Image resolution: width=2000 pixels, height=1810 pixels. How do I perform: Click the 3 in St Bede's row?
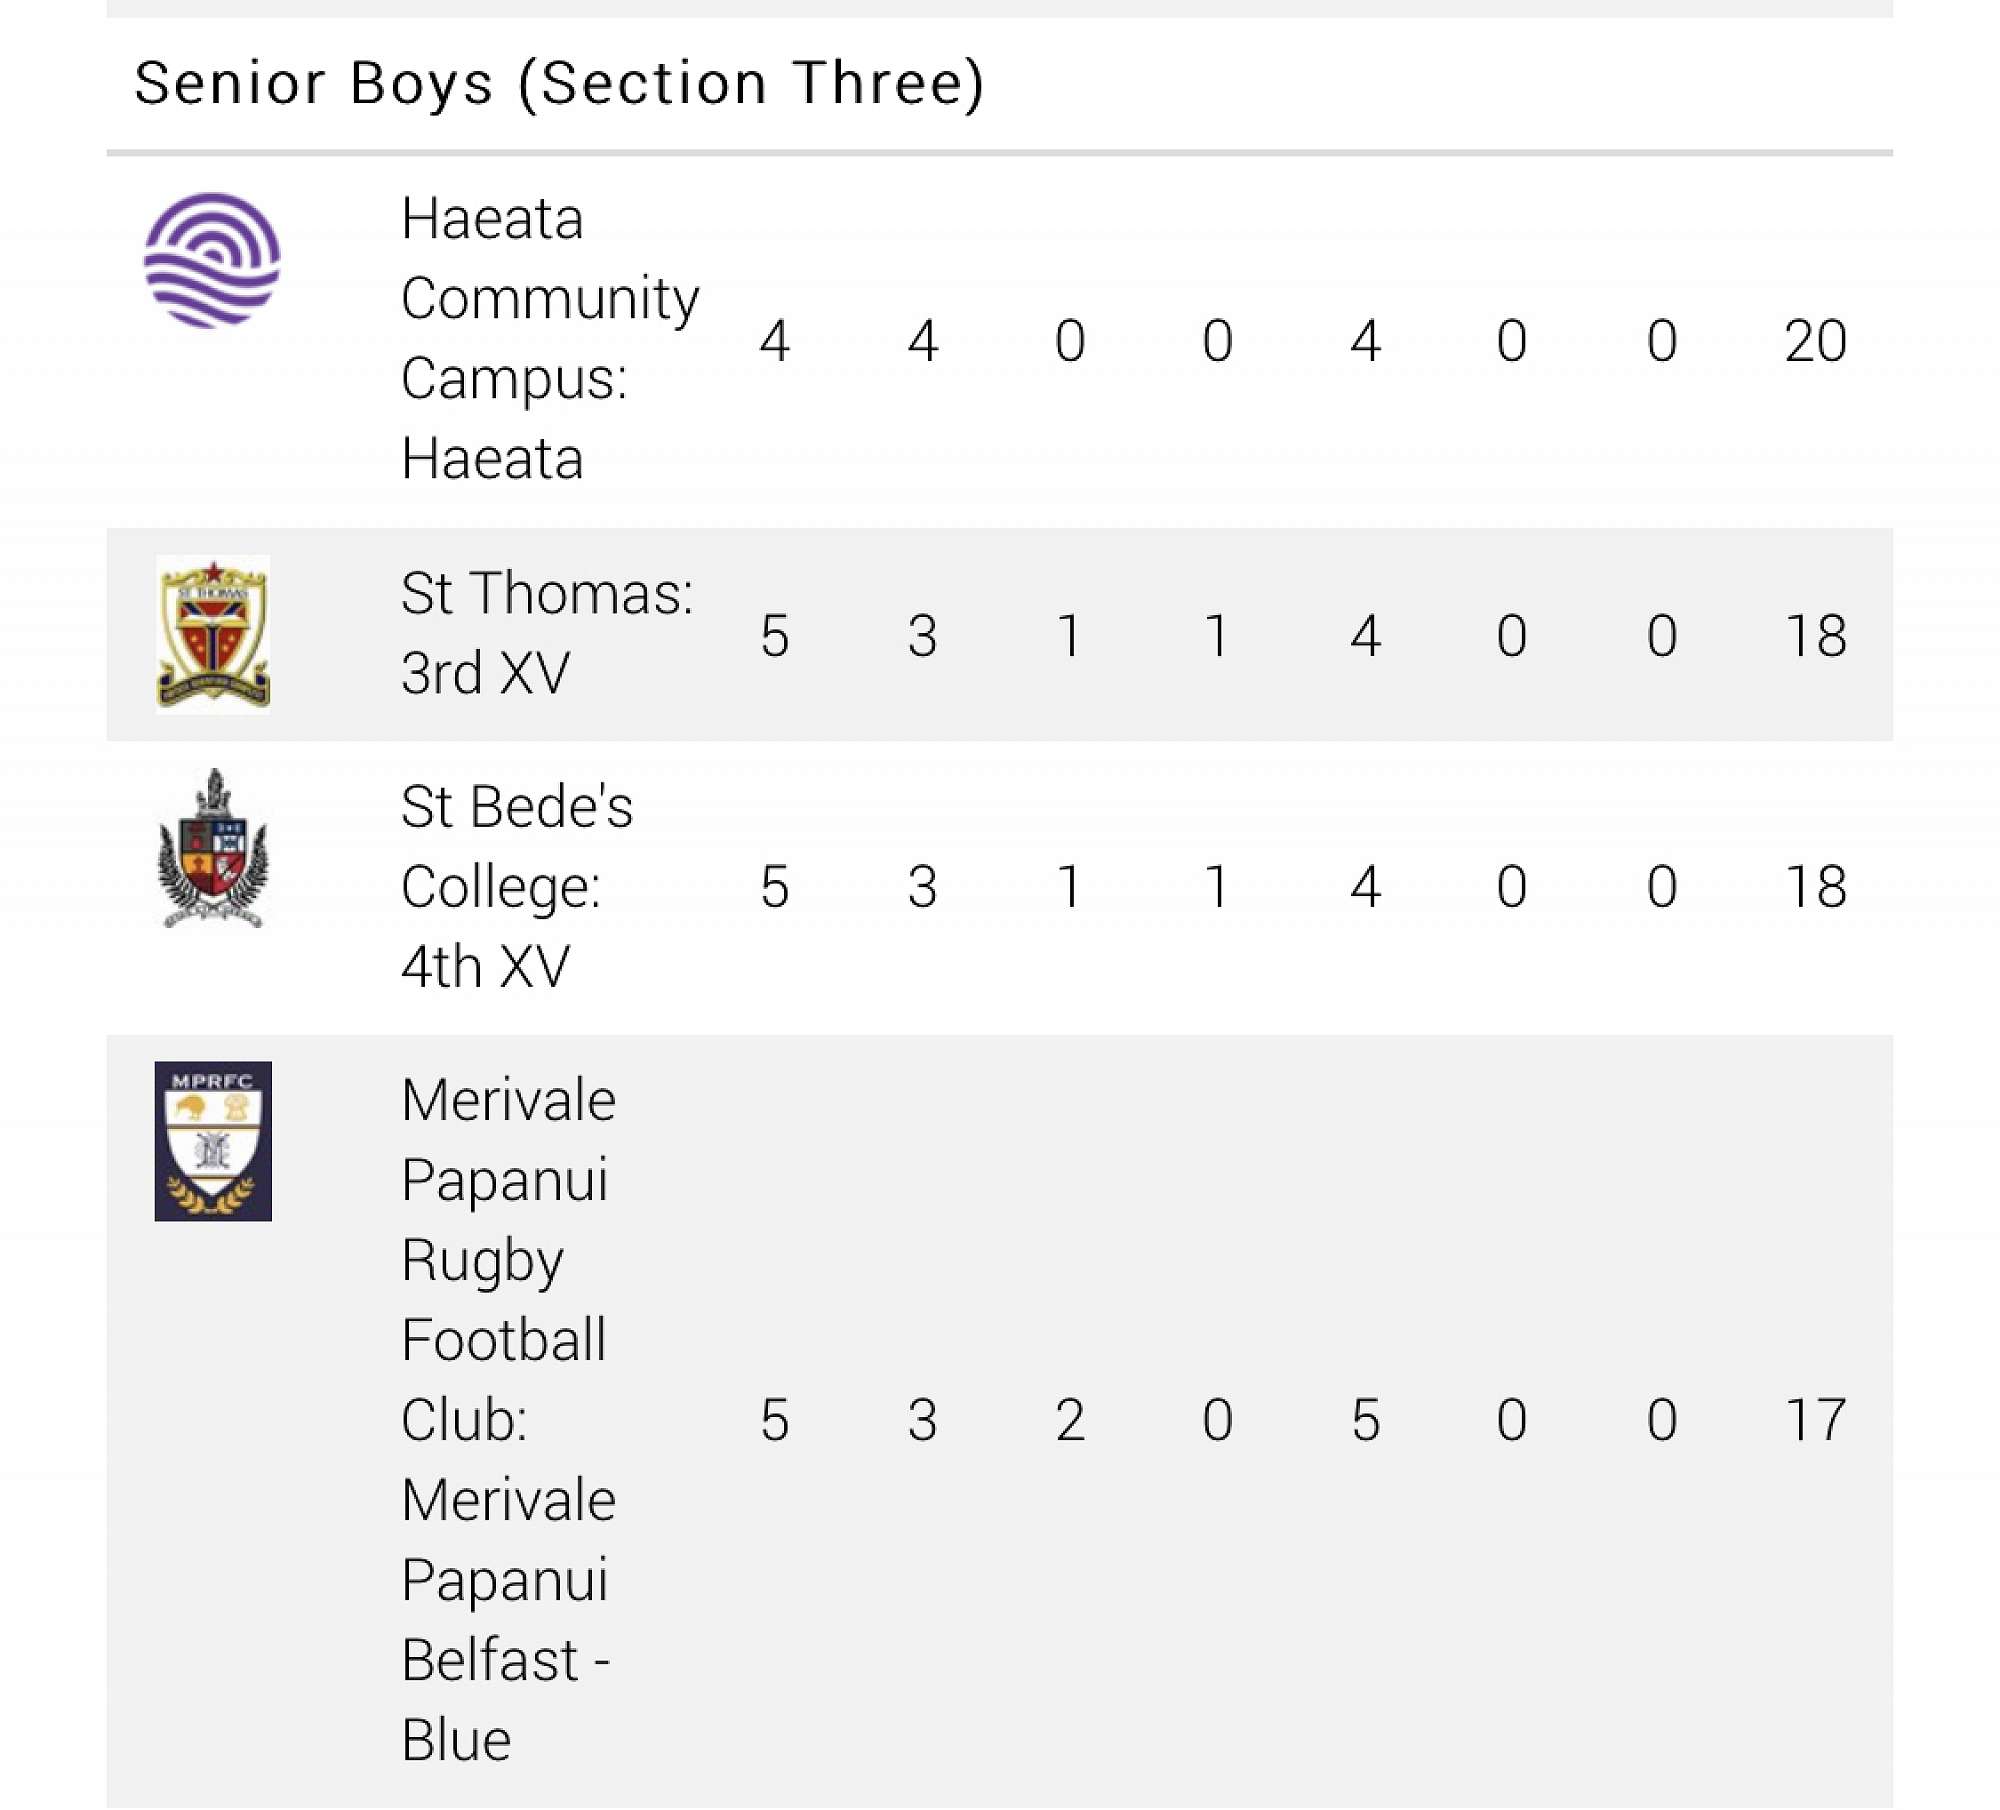tap(922, 887)
